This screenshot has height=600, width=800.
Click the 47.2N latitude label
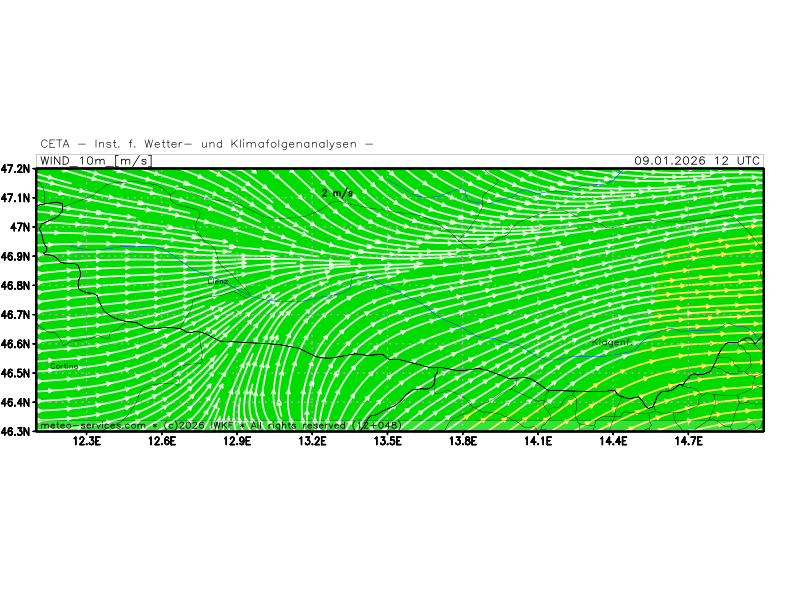[17, 169]
